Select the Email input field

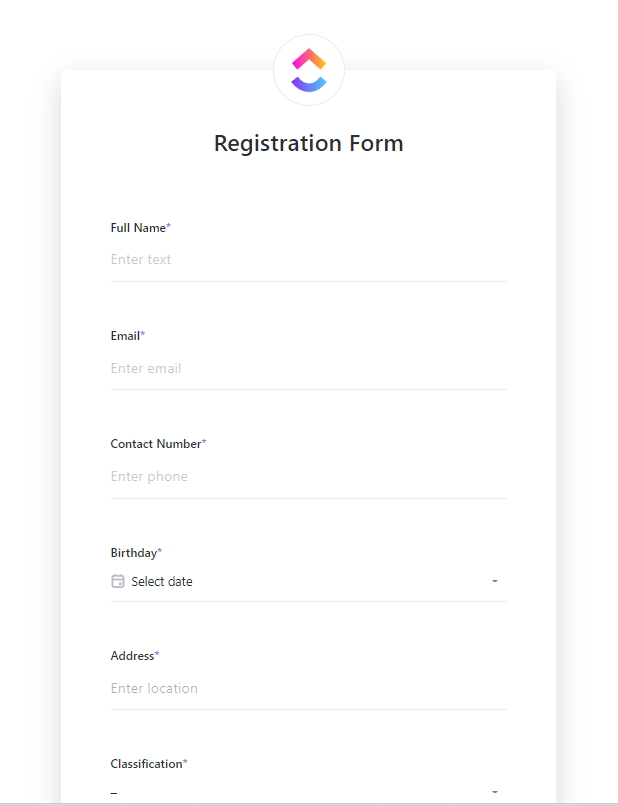pos(300,368)
